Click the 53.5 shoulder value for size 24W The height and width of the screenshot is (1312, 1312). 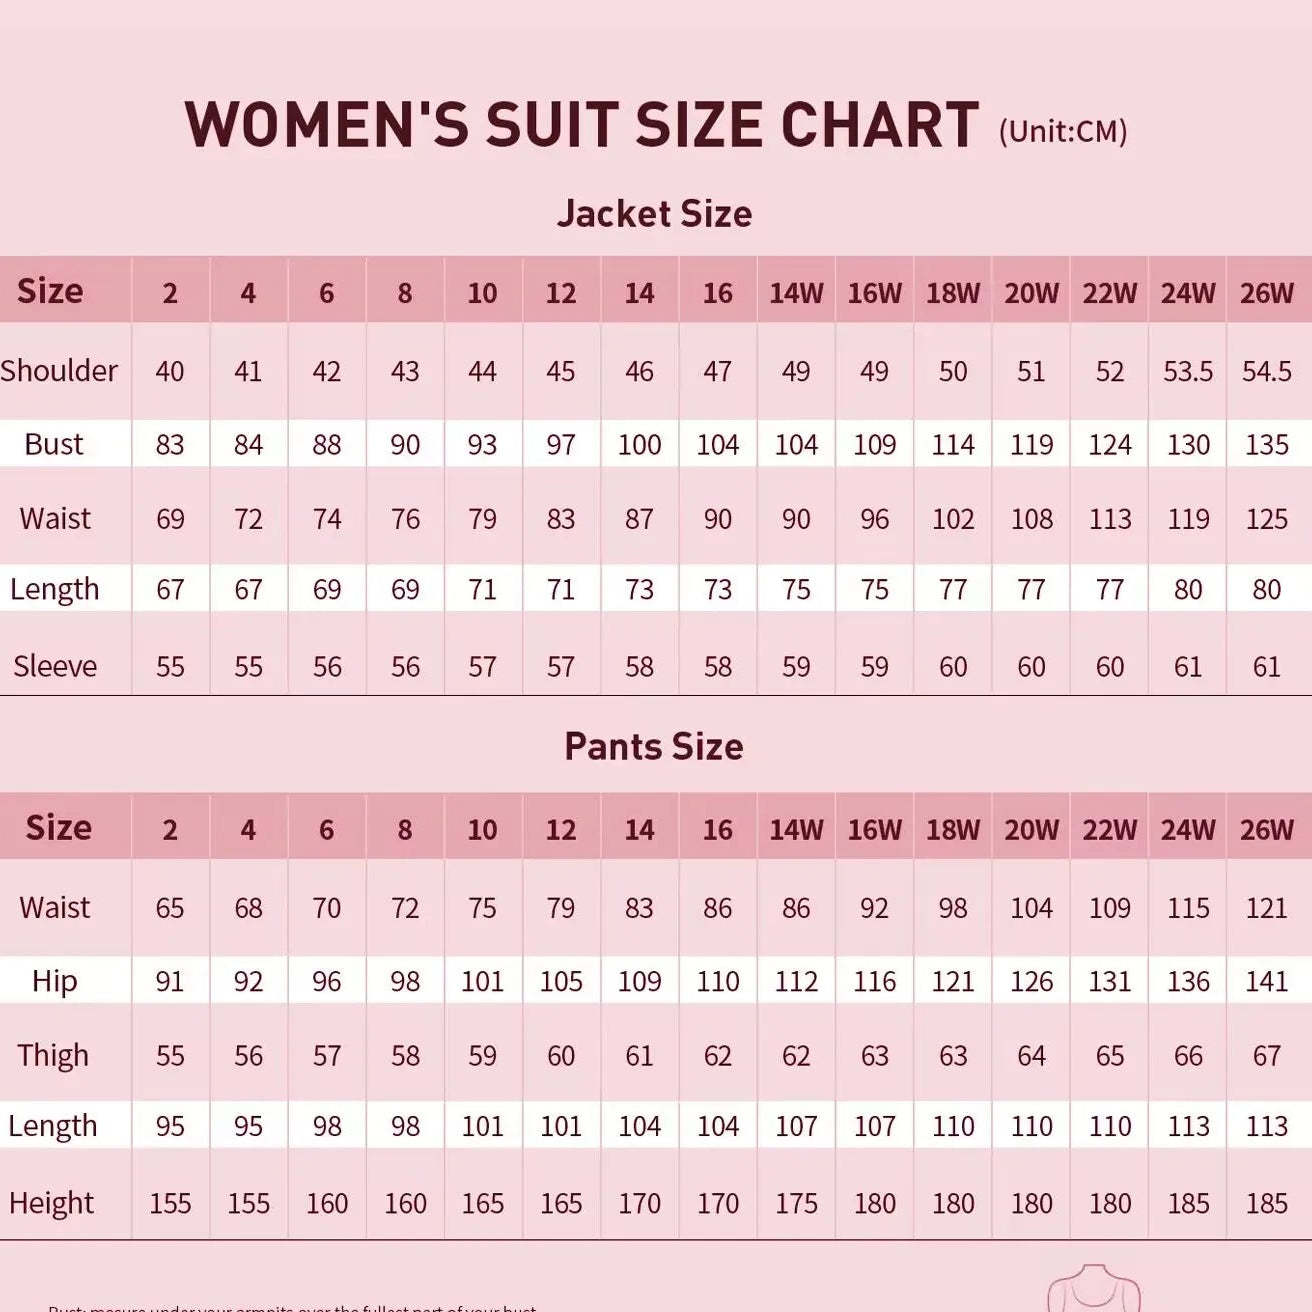[1188, 371]
